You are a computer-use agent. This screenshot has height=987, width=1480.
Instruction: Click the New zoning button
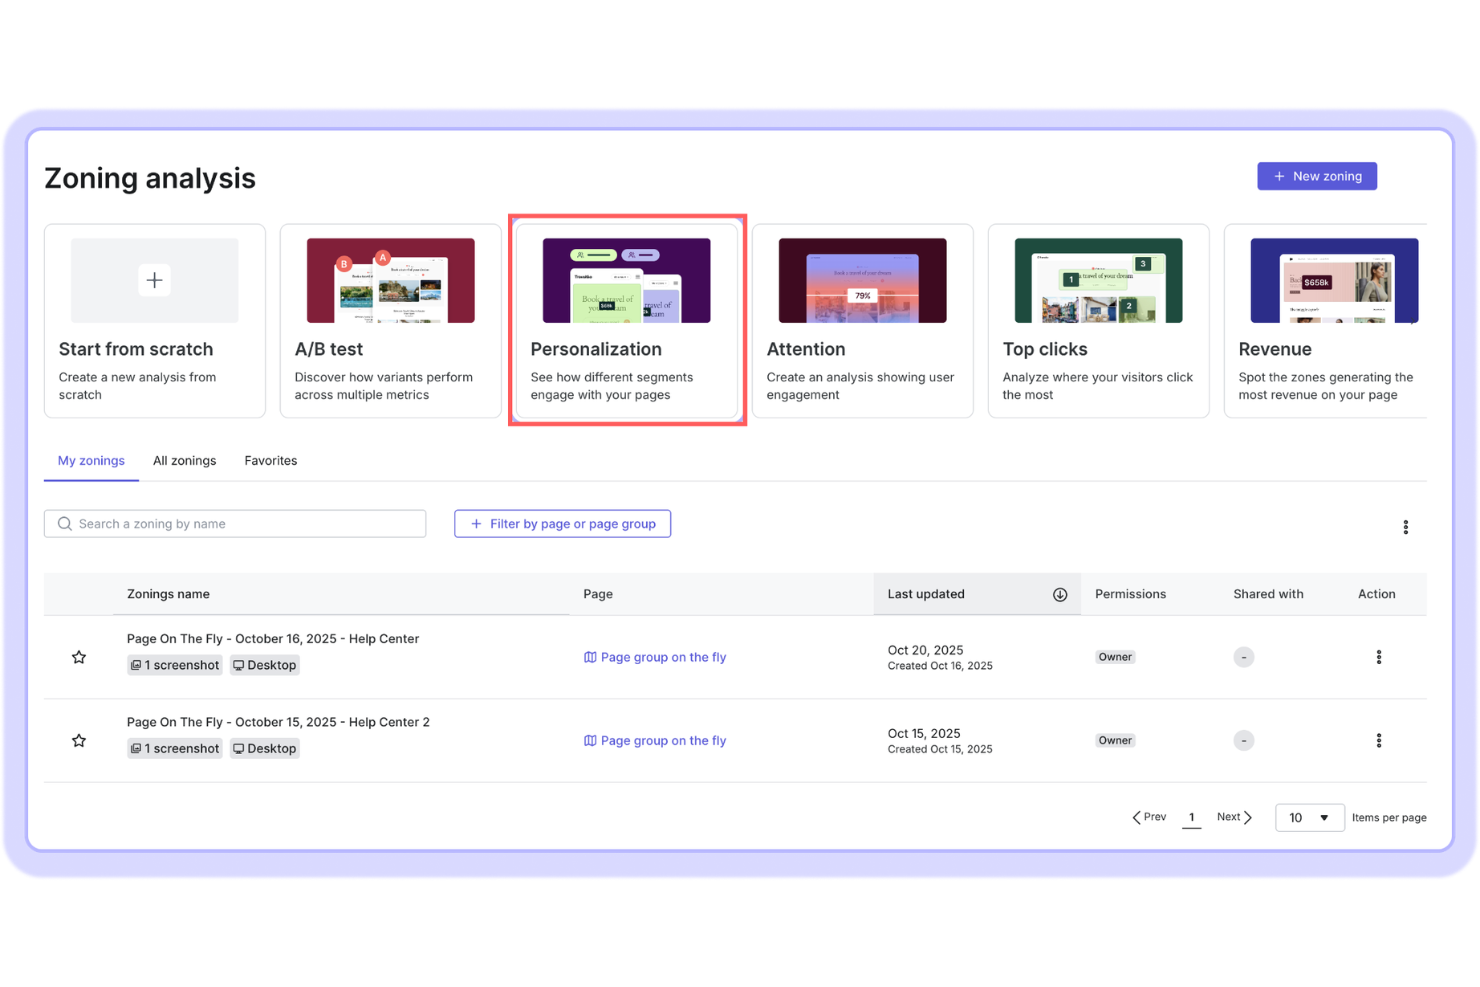(1316, 176)
